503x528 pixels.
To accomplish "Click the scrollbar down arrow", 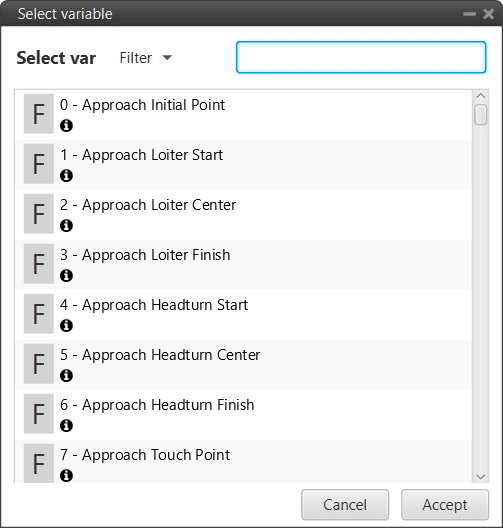I will (480, 477).
